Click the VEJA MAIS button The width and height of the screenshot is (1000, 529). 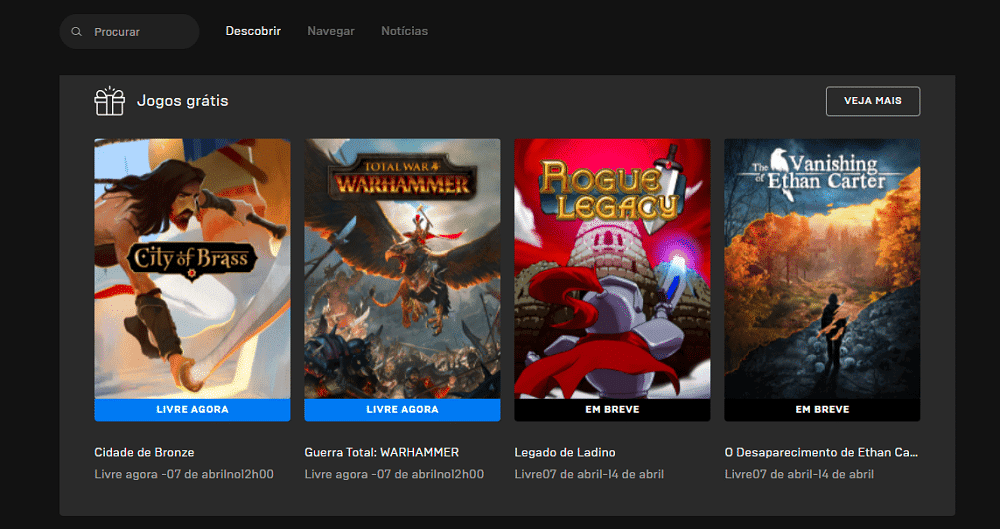coord(873,101)
